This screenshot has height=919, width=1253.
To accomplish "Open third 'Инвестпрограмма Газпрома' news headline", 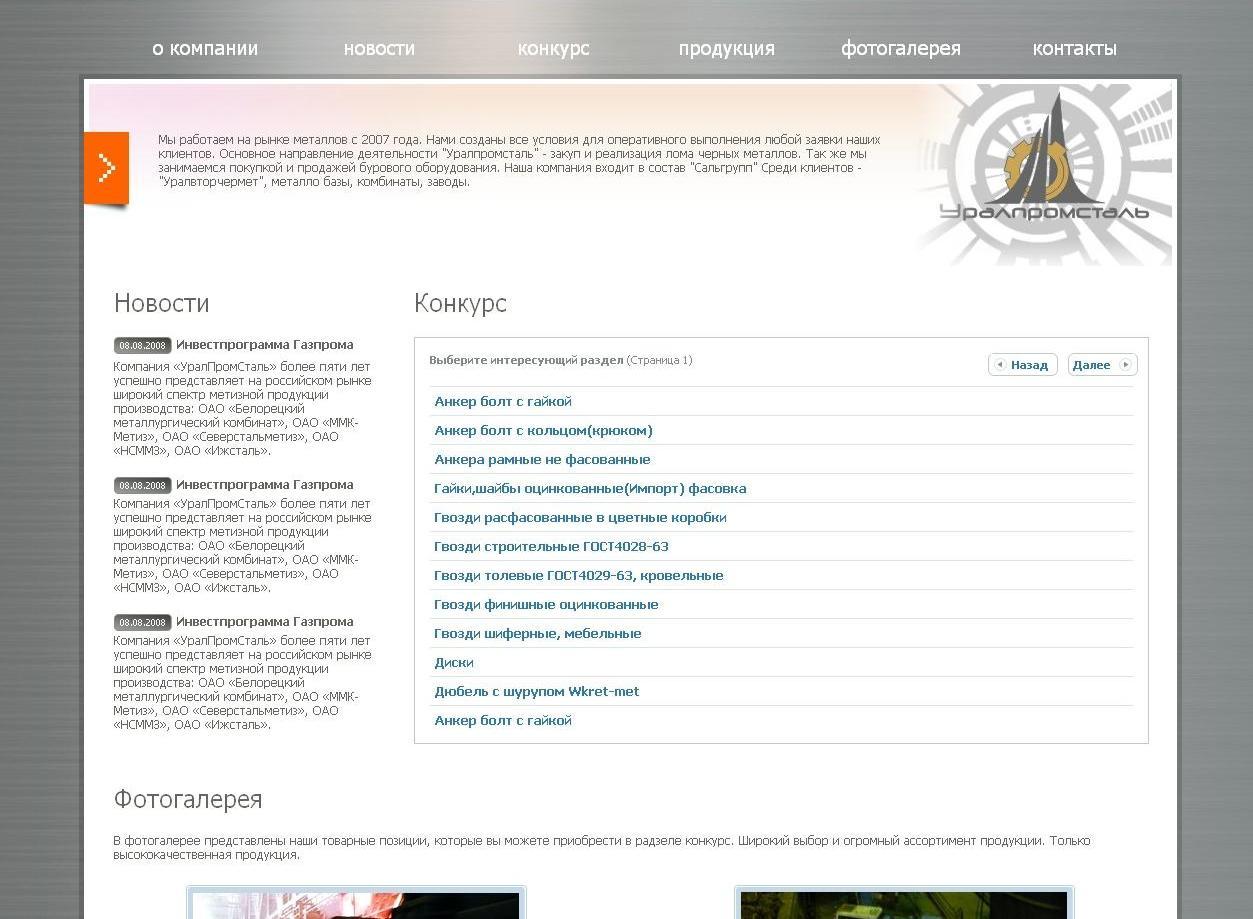I will [x=265, y=622].
